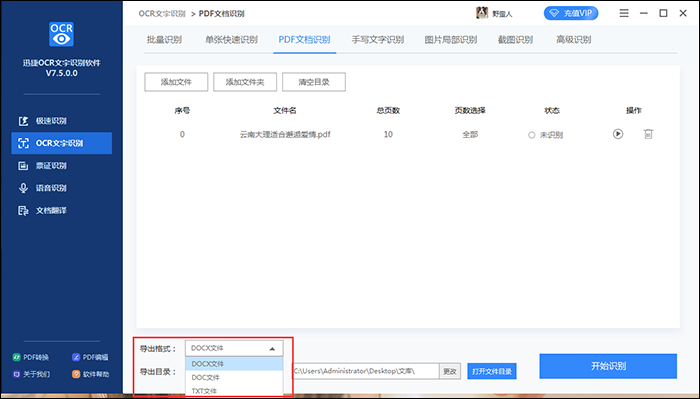Choose TXT文件 from the dropdown list
Viewport: 700px width, 399px height.
[x=234, y=391]
